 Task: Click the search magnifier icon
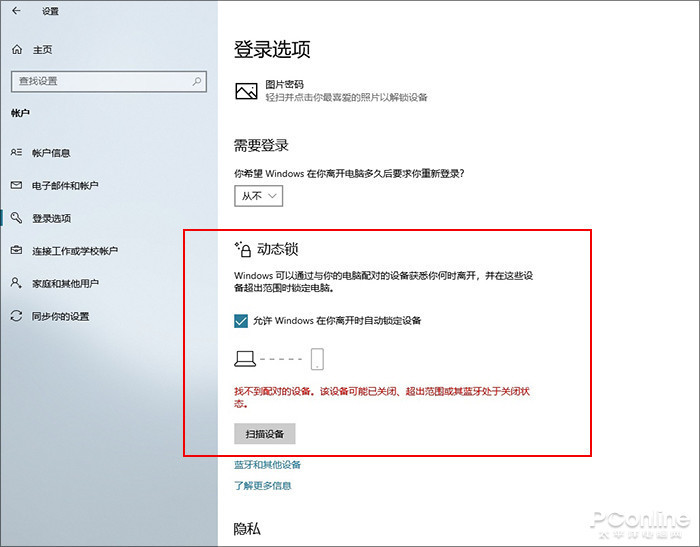(197, 81)
